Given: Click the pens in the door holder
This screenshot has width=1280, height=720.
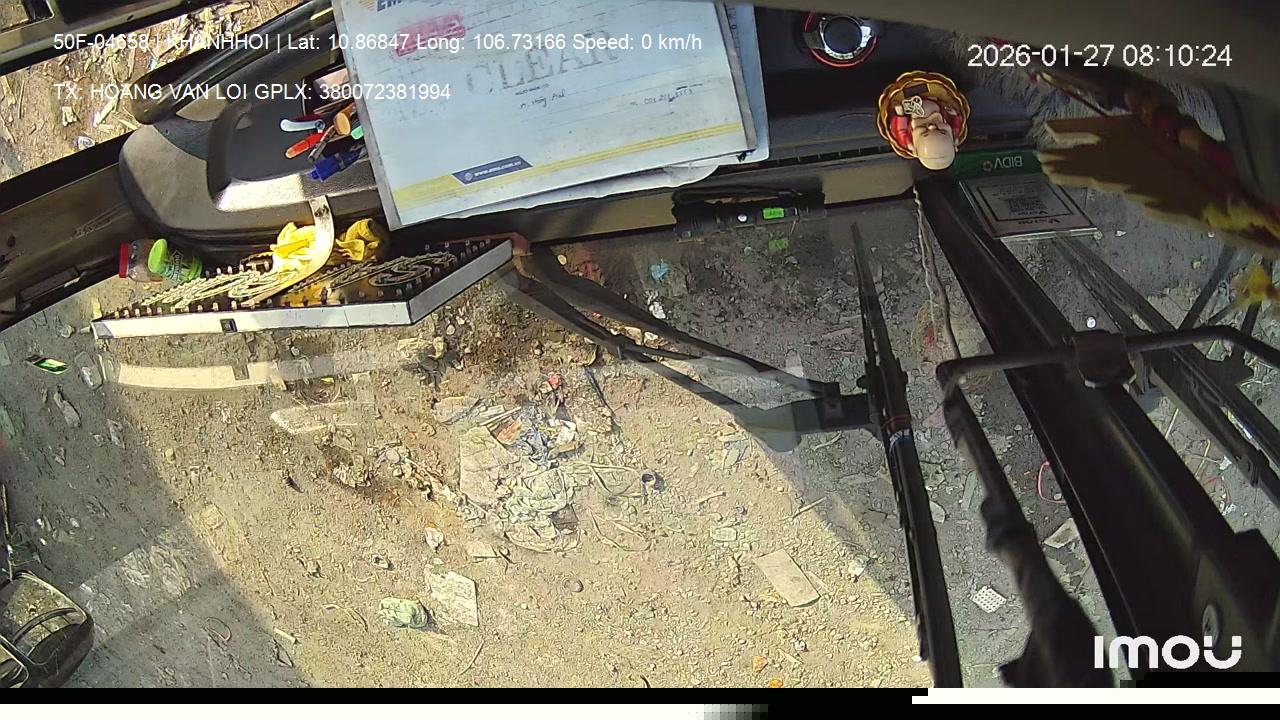Looking at the screenshot, I should [322, 140].
